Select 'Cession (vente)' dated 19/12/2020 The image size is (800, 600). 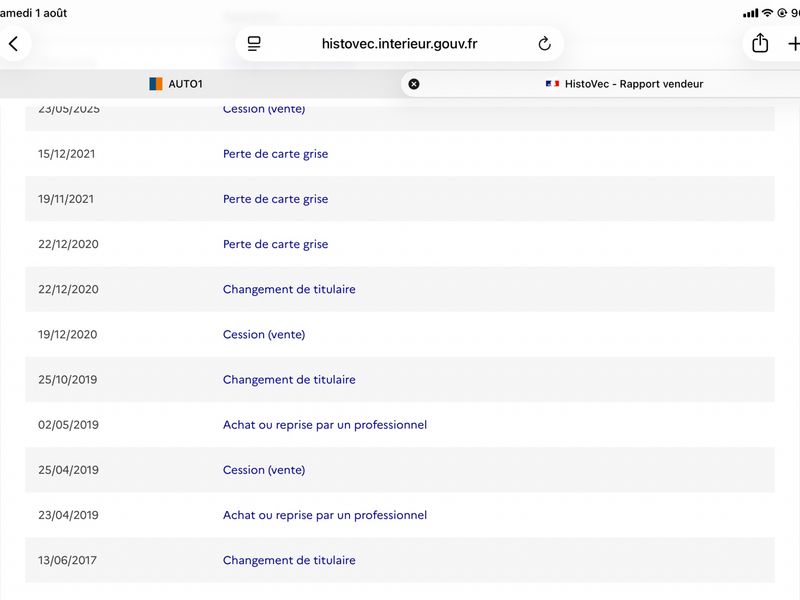264,334
